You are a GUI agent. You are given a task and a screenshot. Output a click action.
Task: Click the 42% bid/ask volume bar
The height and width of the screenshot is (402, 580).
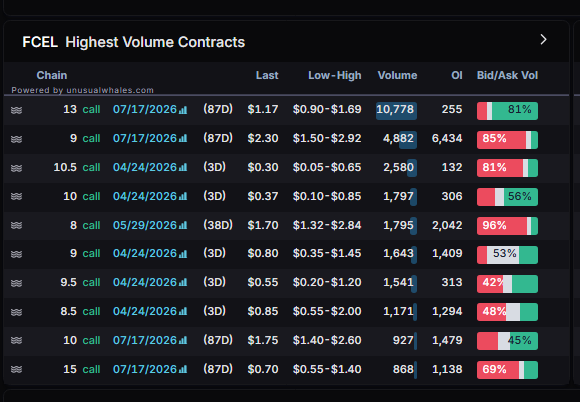coord(507,283)
